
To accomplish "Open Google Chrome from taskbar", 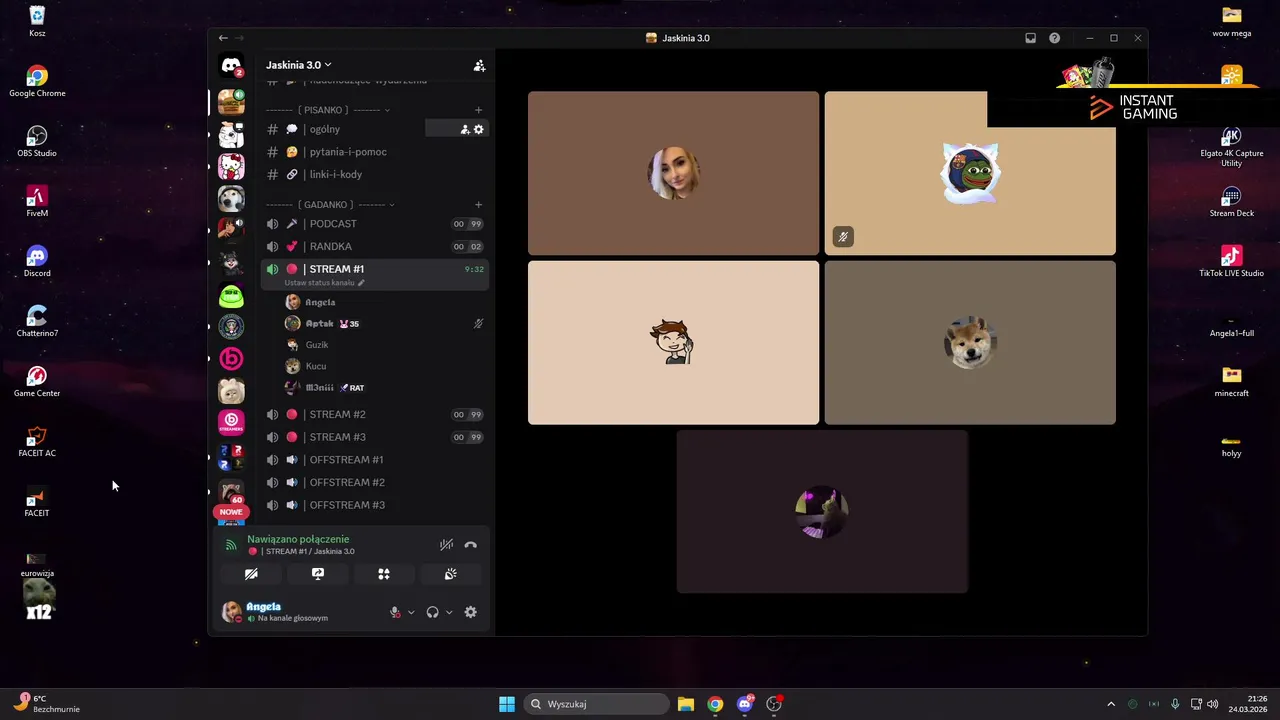I will [715, 704].
